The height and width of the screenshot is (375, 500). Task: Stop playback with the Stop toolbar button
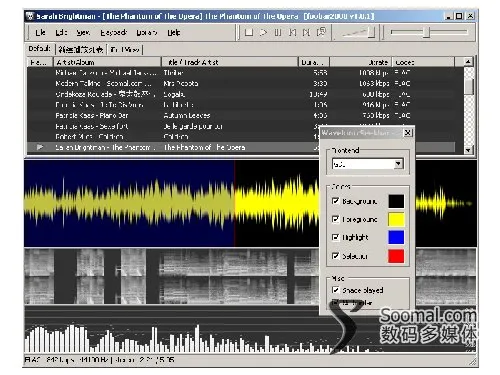249,32
